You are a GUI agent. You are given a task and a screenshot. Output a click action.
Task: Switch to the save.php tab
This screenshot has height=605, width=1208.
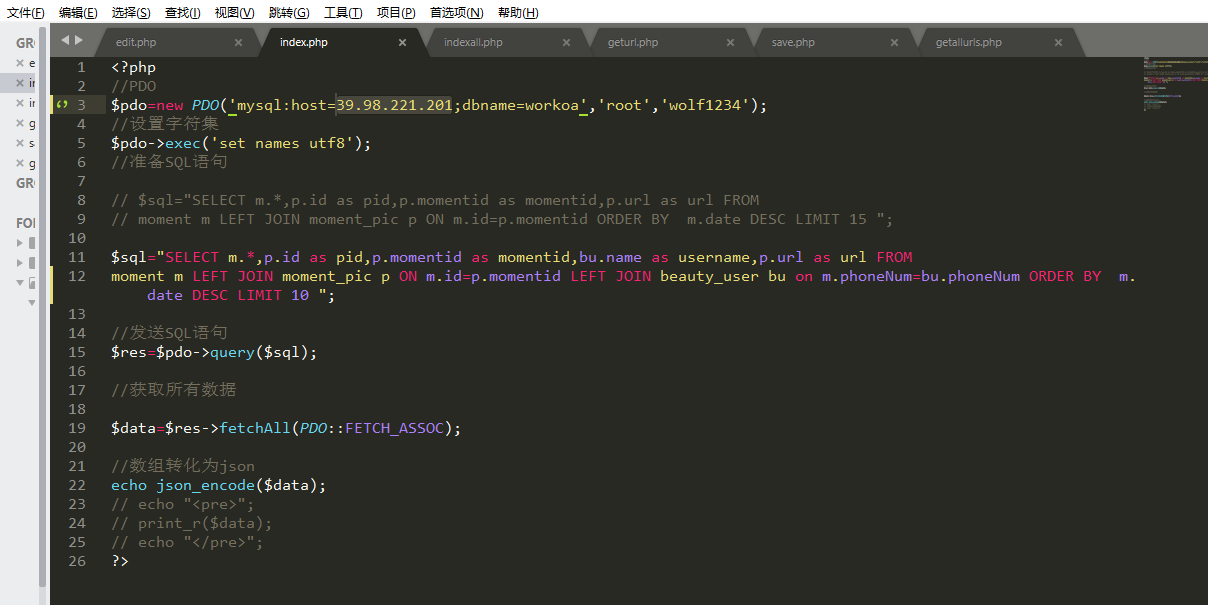pos(793,43)
